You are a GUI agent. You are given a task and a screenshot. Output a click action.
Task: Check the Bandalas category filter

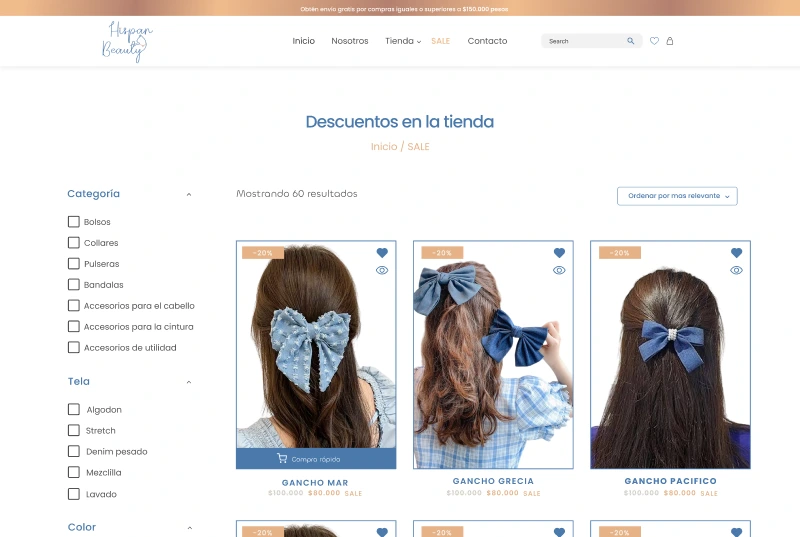(x=74, y=285)
